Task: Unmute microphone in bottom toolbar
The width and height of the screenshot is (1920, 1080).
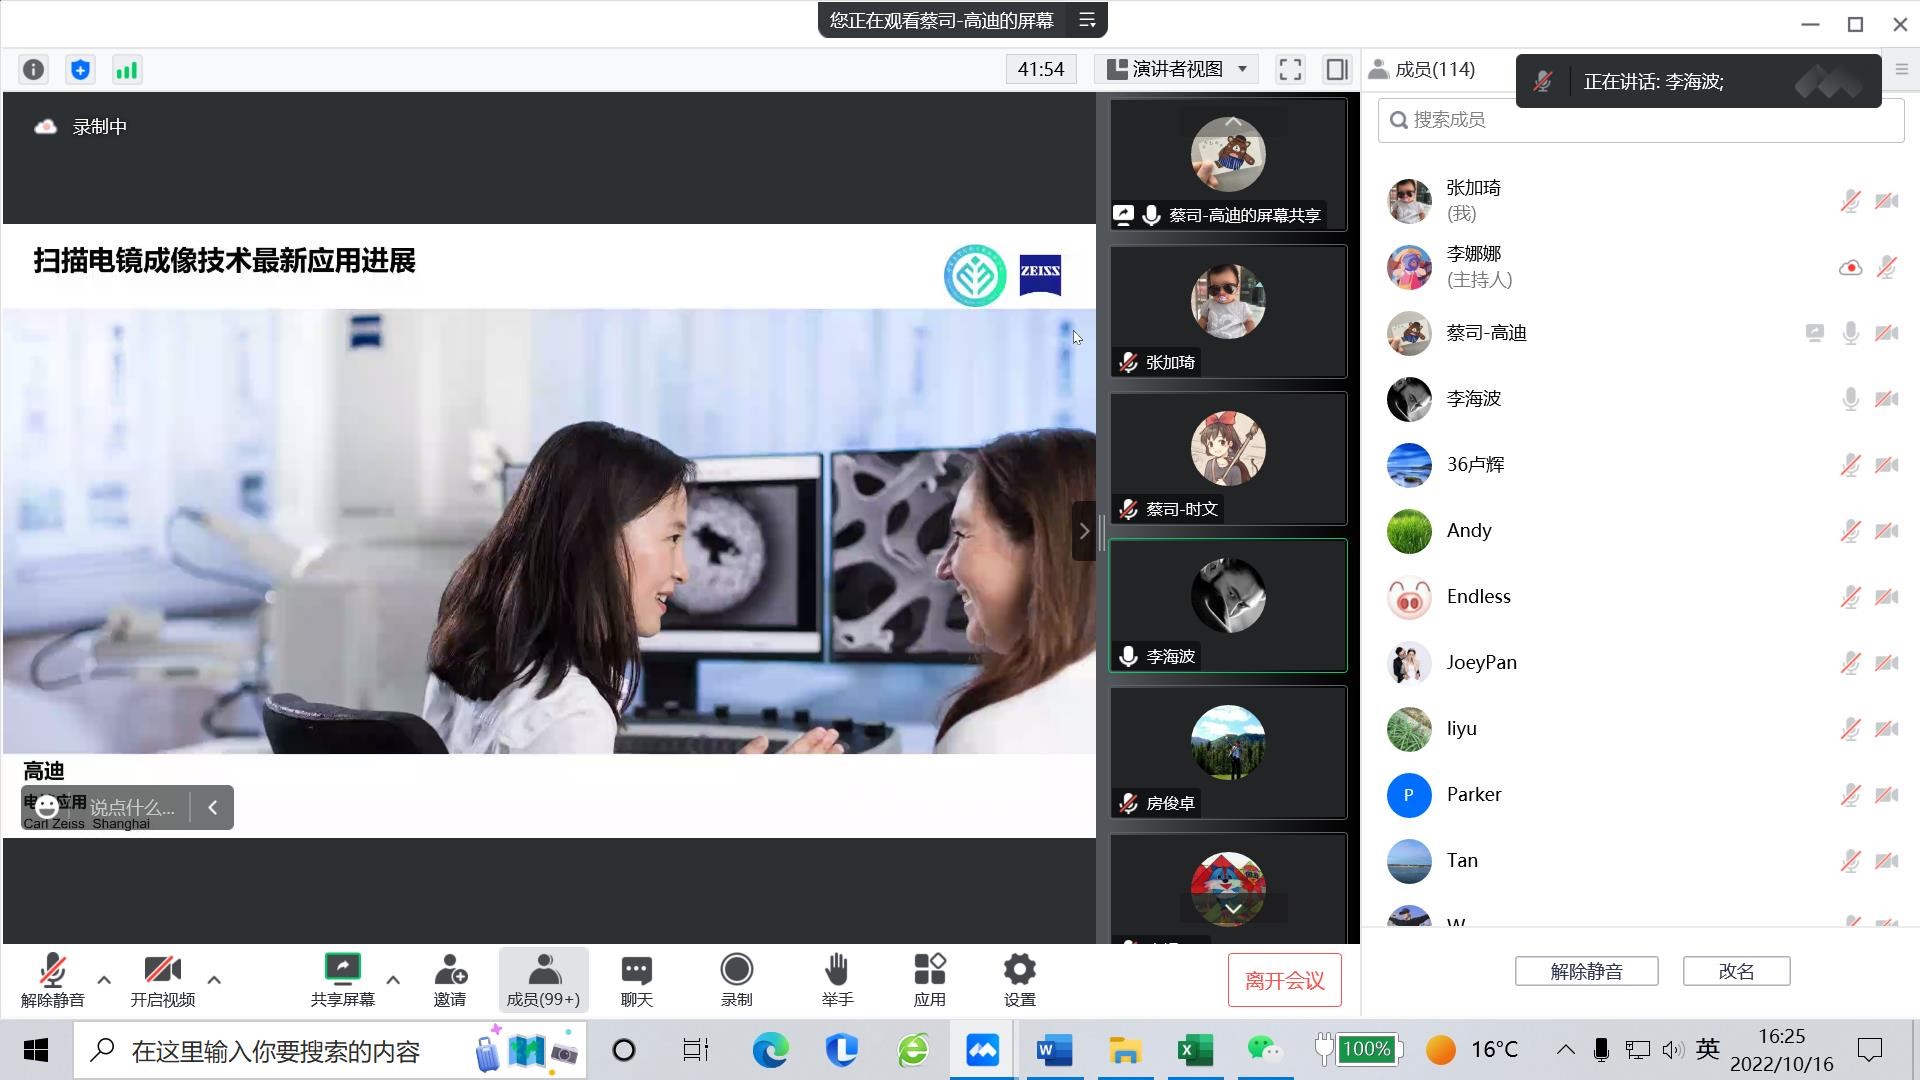Action: (52, 980)
